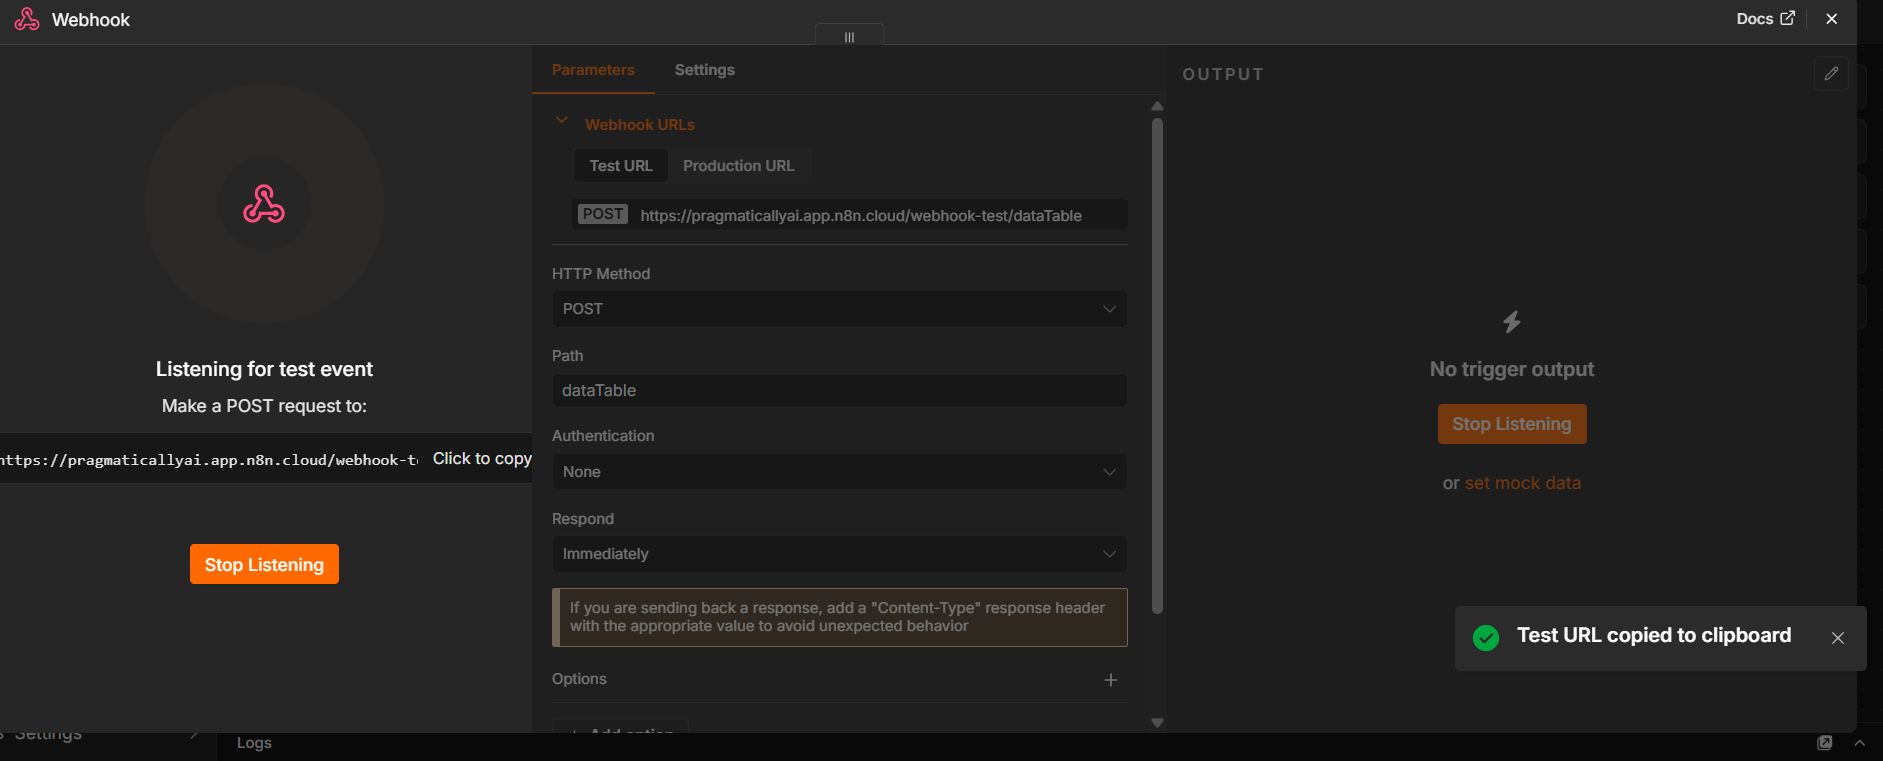Click the pencil edit output icon
The width and height of the screenshot is (1883, 761).
(1831, 73)
